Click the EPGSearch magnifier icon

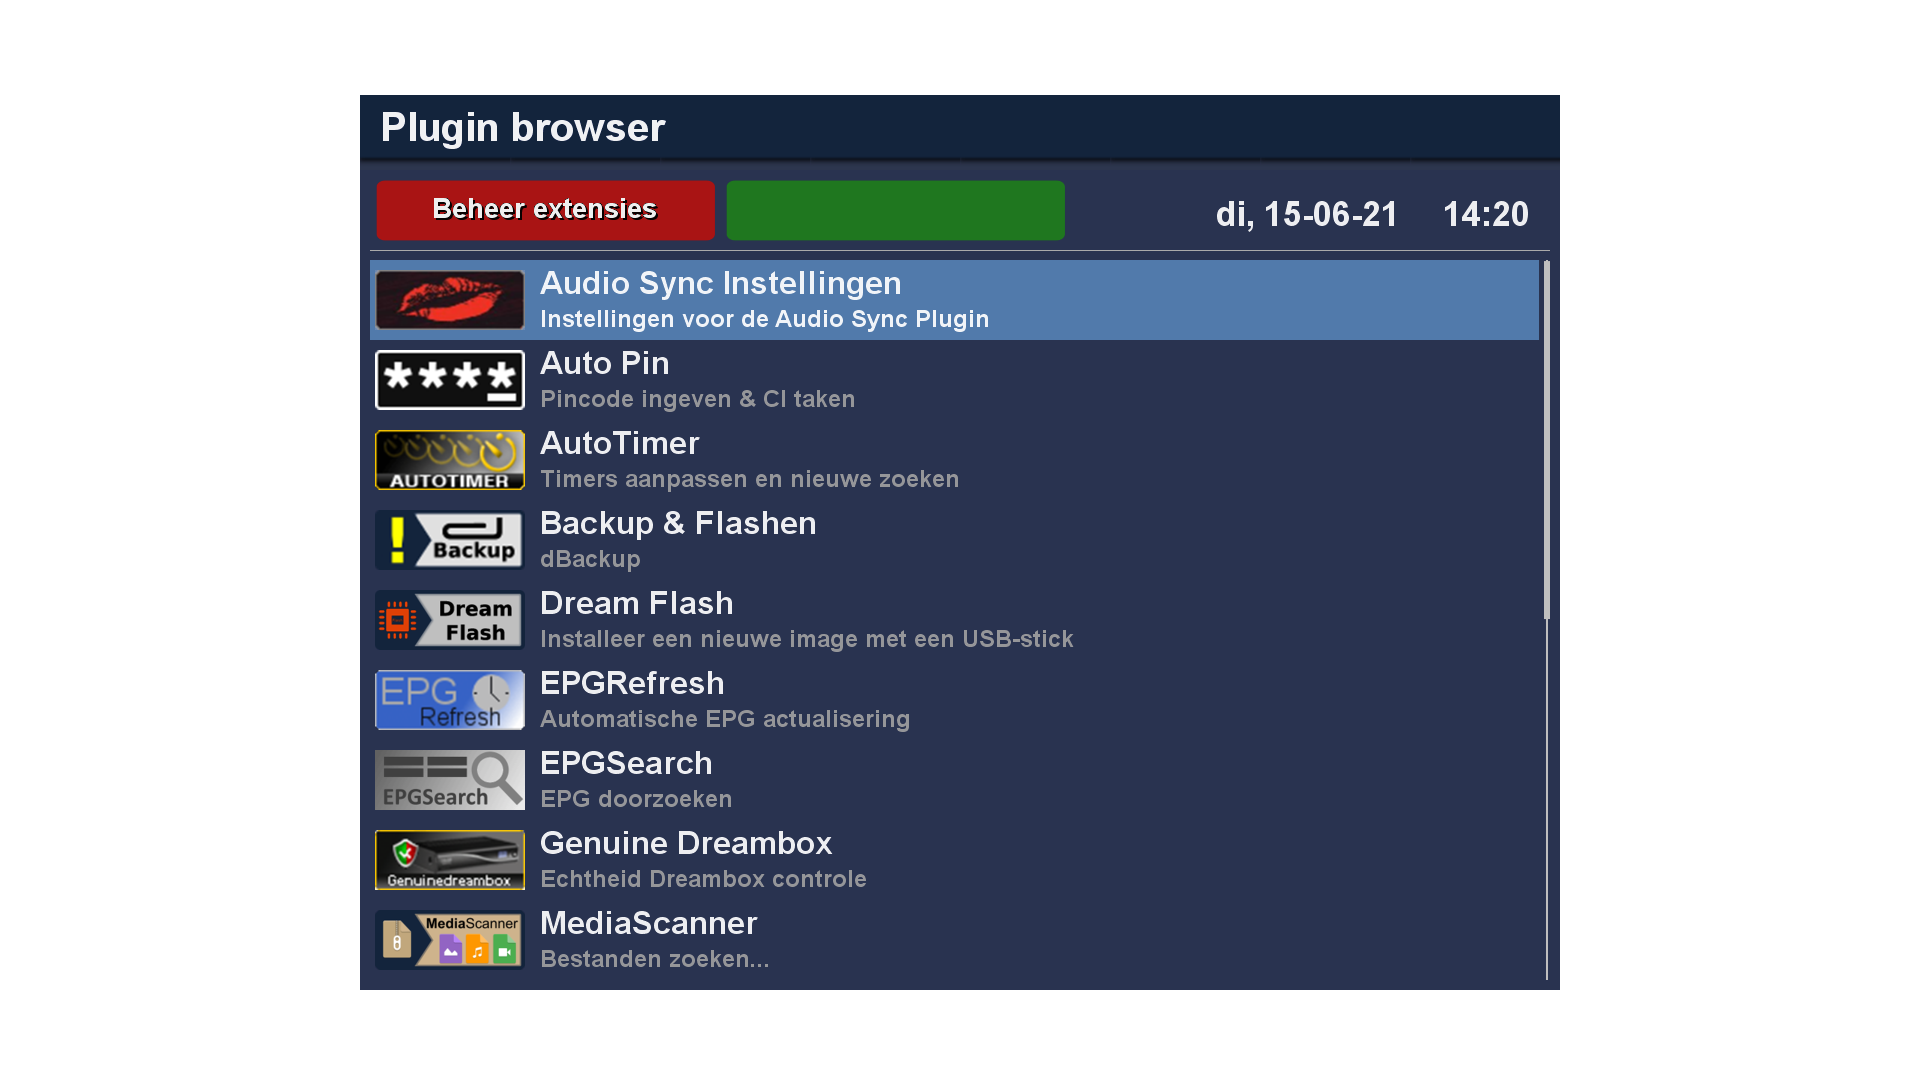click(450, 780)
